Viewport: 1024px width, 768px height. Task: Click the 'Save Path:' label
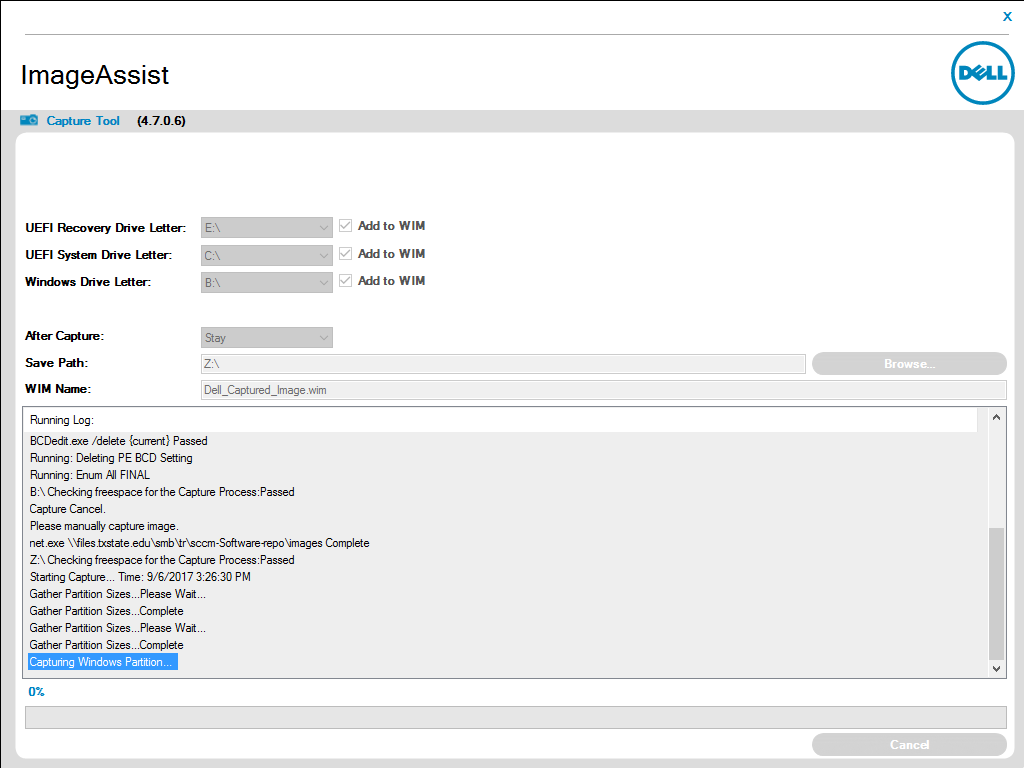56,362
